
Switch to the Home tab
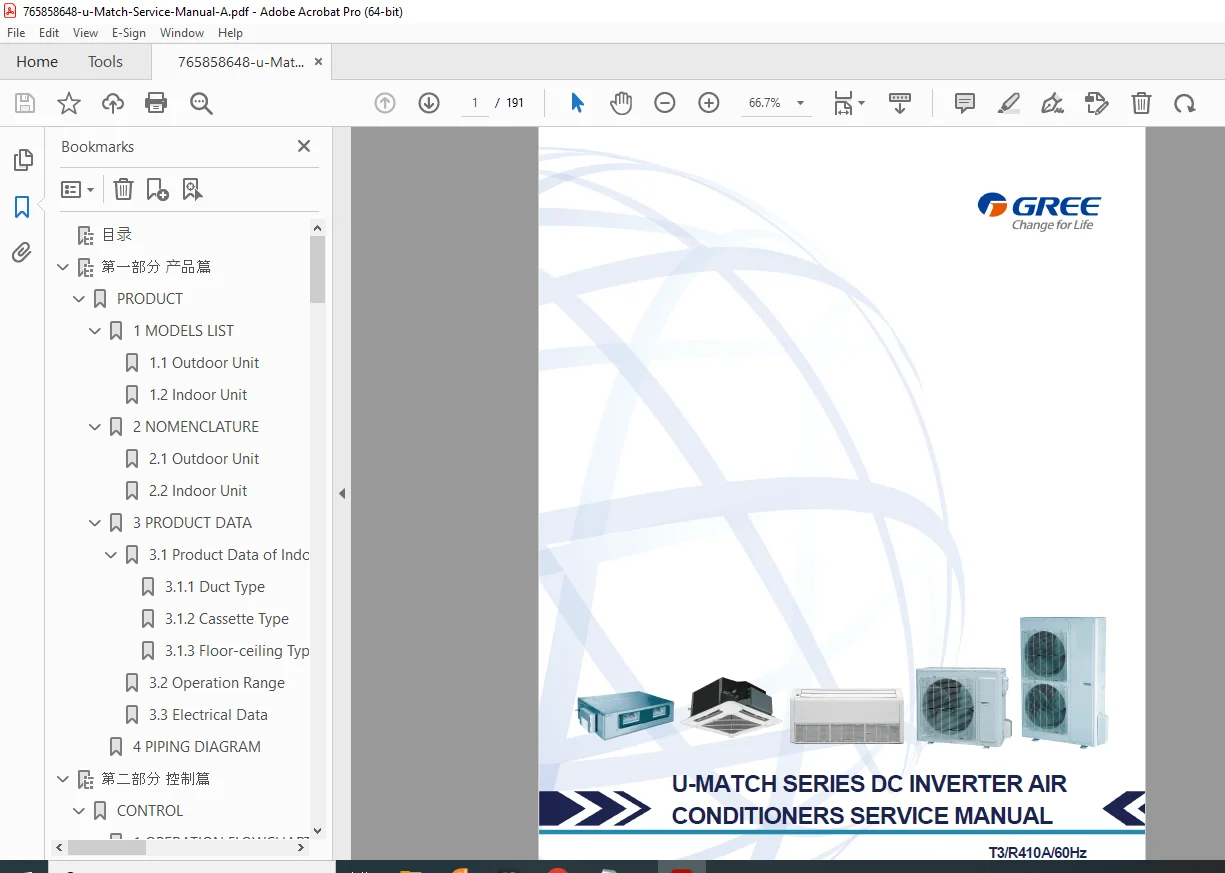37,62
